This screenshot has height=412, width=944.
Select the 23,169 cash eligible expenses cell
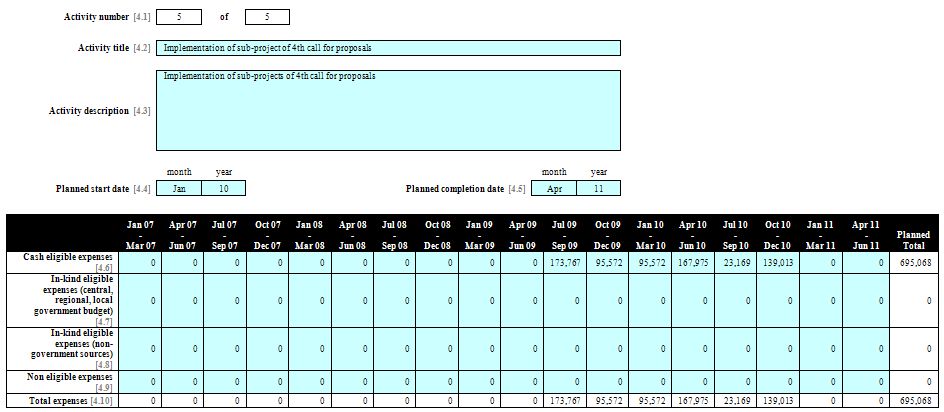coord(735,261)
